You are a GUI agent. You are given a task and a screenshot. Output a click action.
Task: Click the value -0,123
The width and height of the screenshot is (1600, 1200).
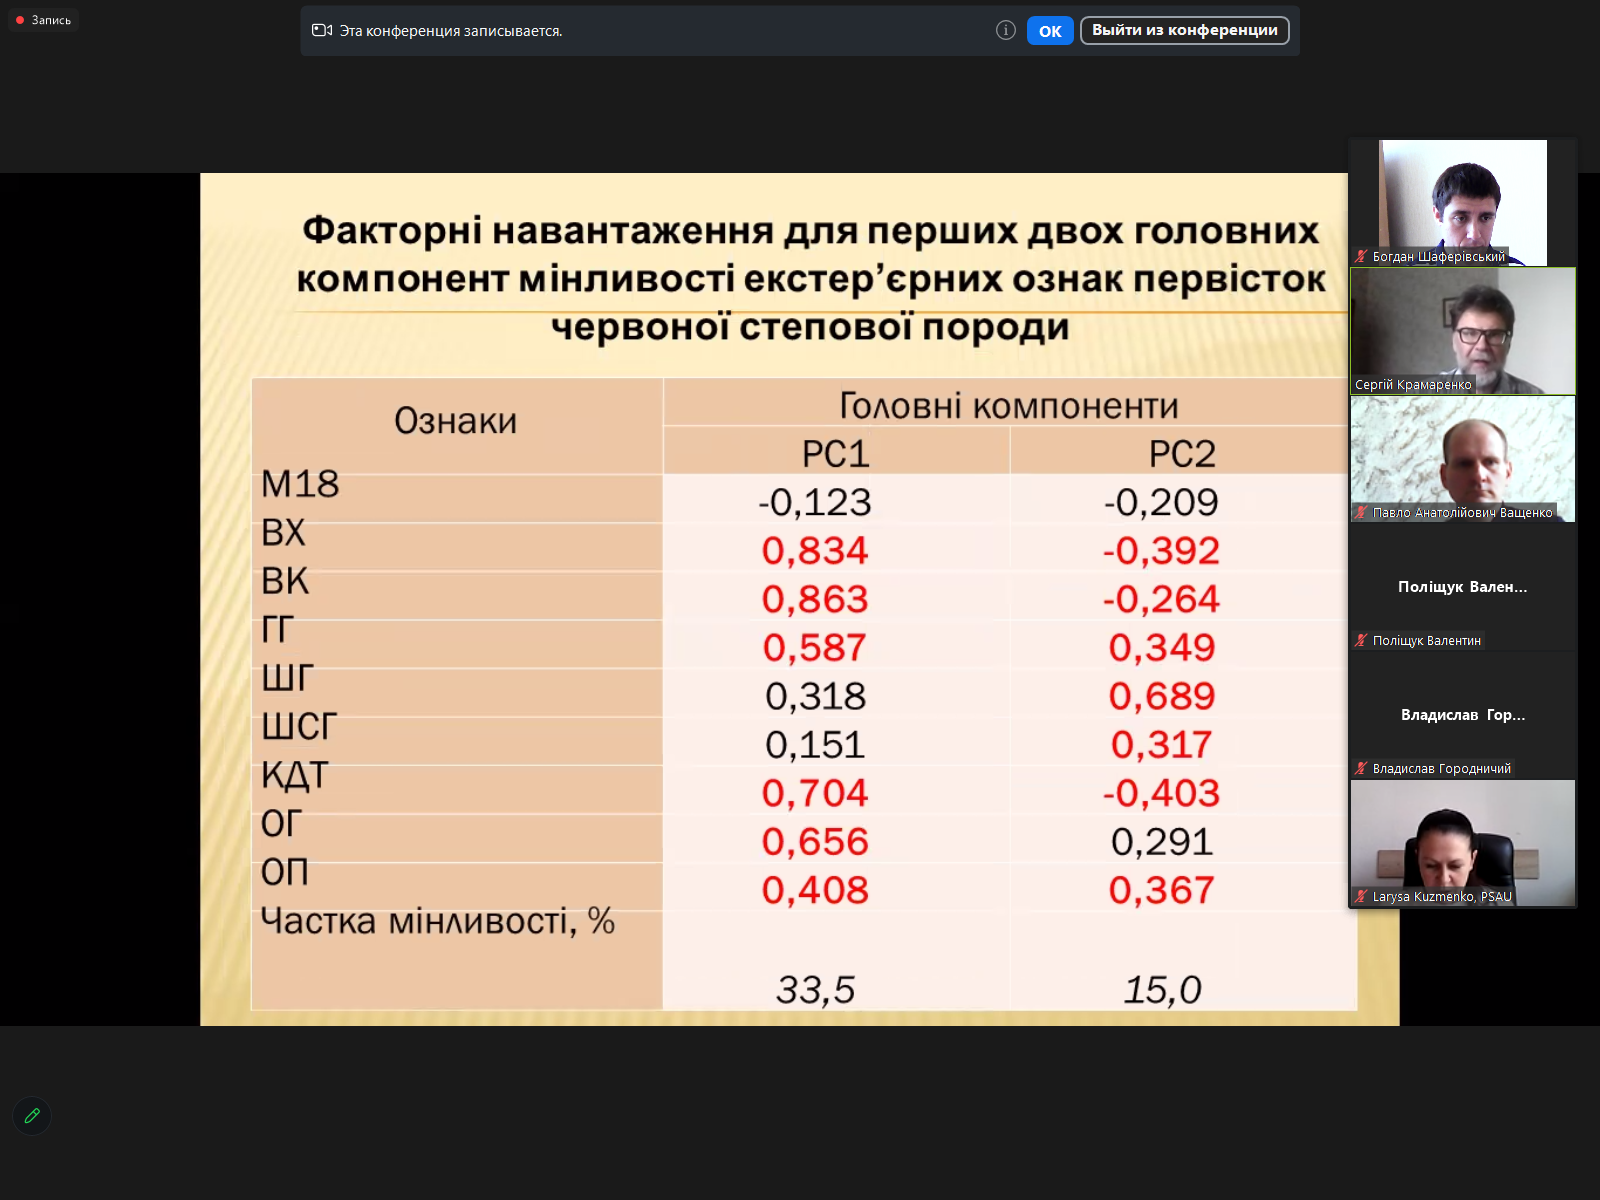[x=814, y=502]
